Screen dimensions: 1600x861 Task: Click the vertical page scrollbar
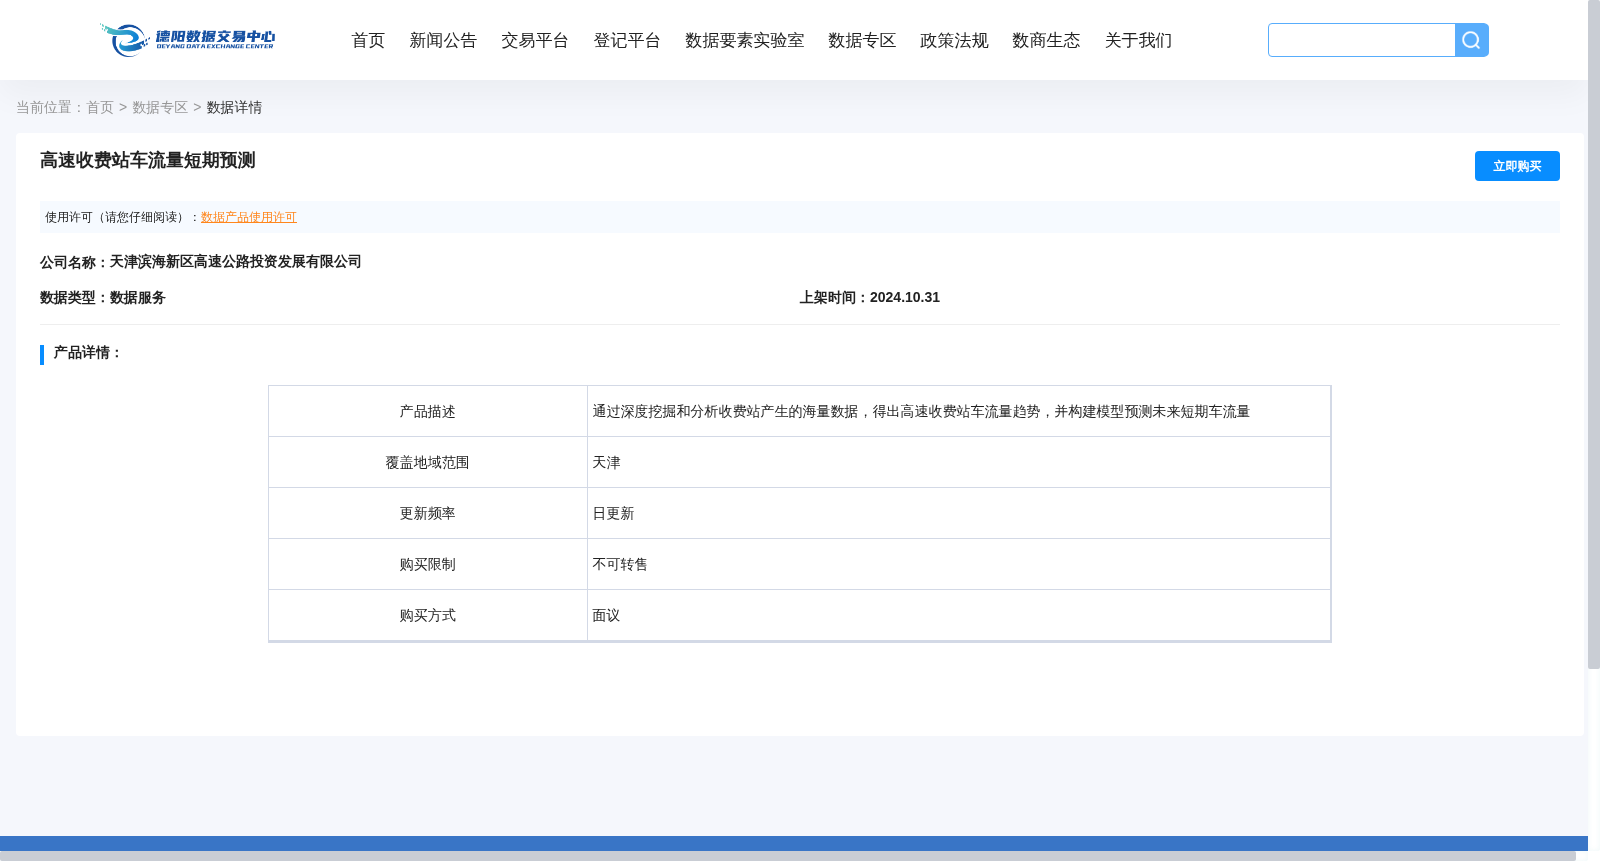(1594, 334)
